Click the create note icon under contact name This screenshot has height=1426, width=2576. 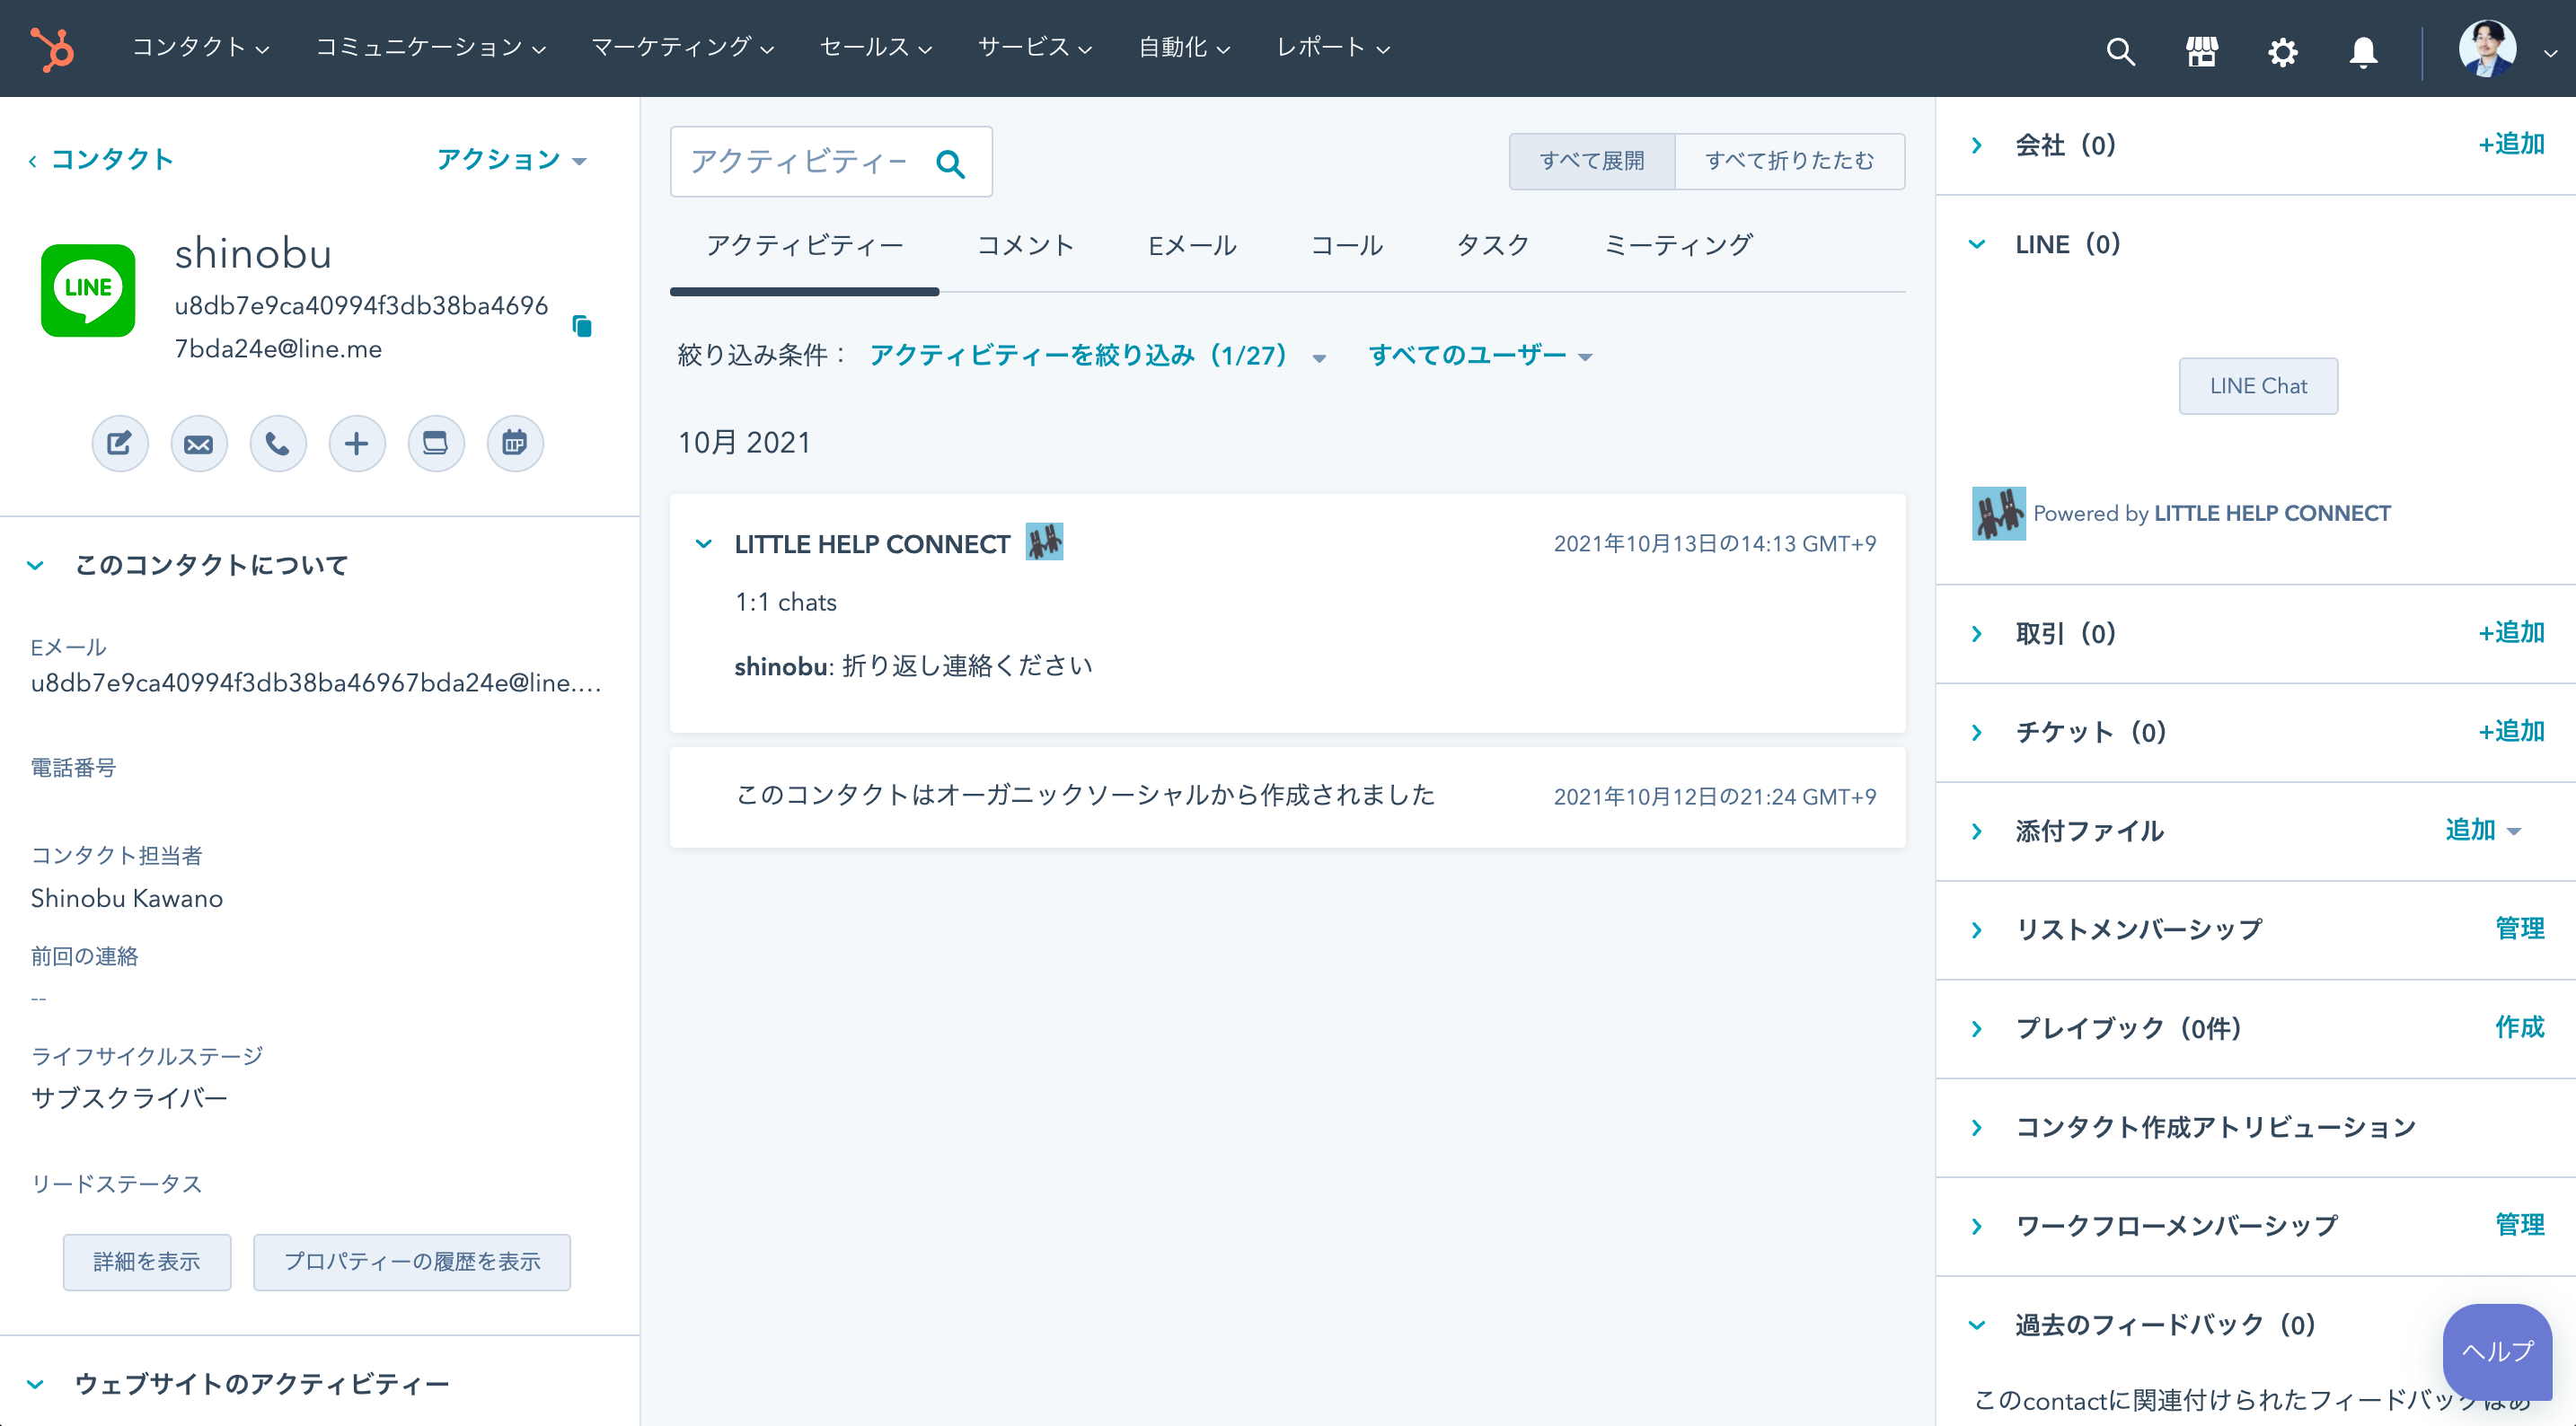[x=120, y=443]
